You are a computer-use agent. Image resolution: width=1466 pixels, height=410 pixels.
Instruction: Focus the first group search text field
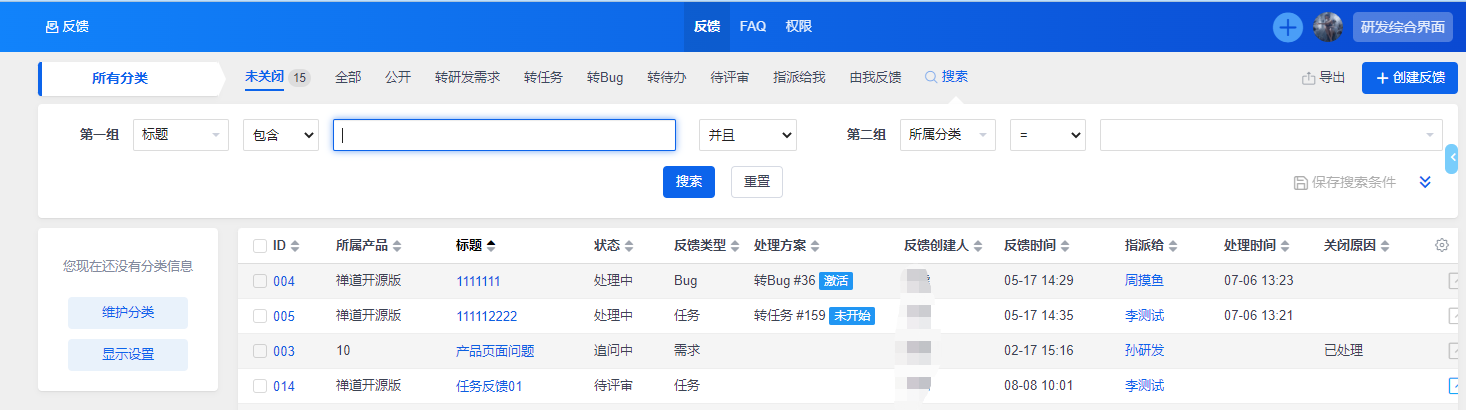504,135
